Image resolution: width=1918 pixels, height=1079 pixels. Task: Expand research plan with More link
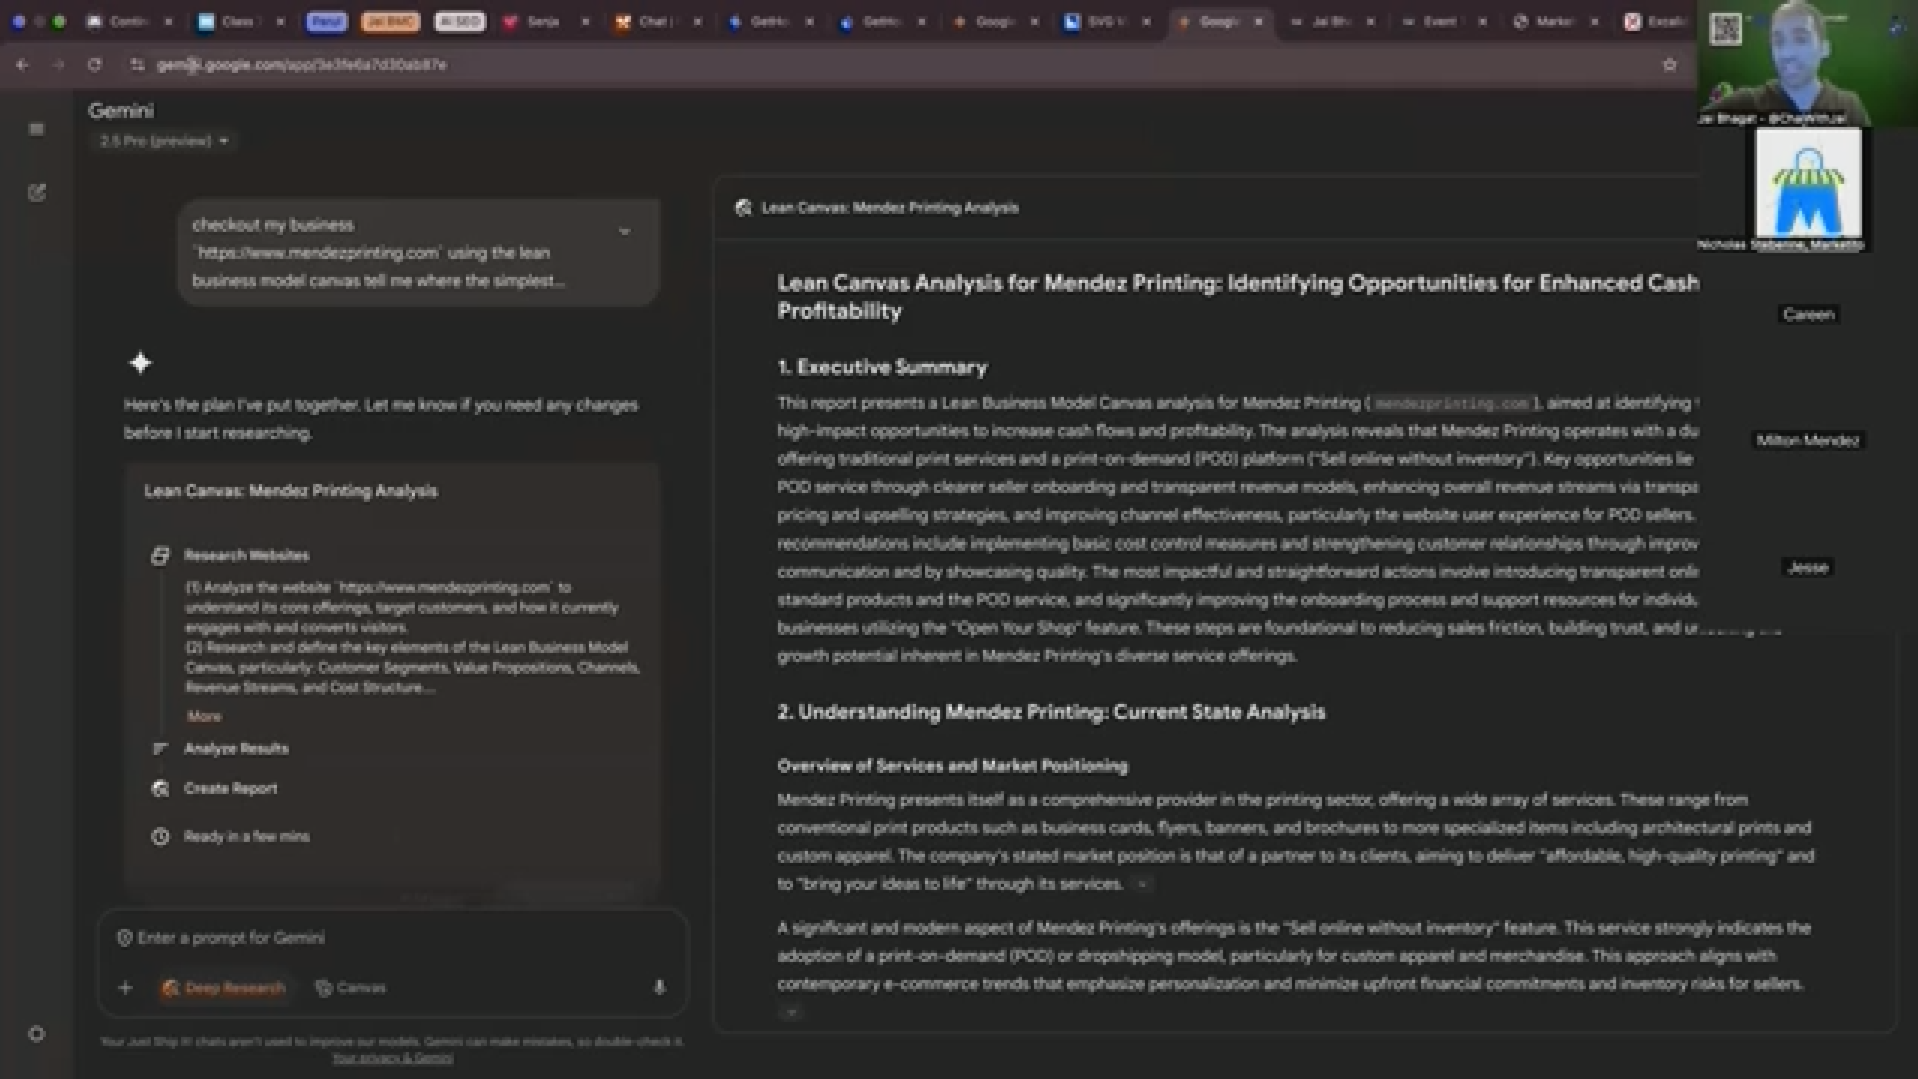pyautogui.click(x=204, y=716)
